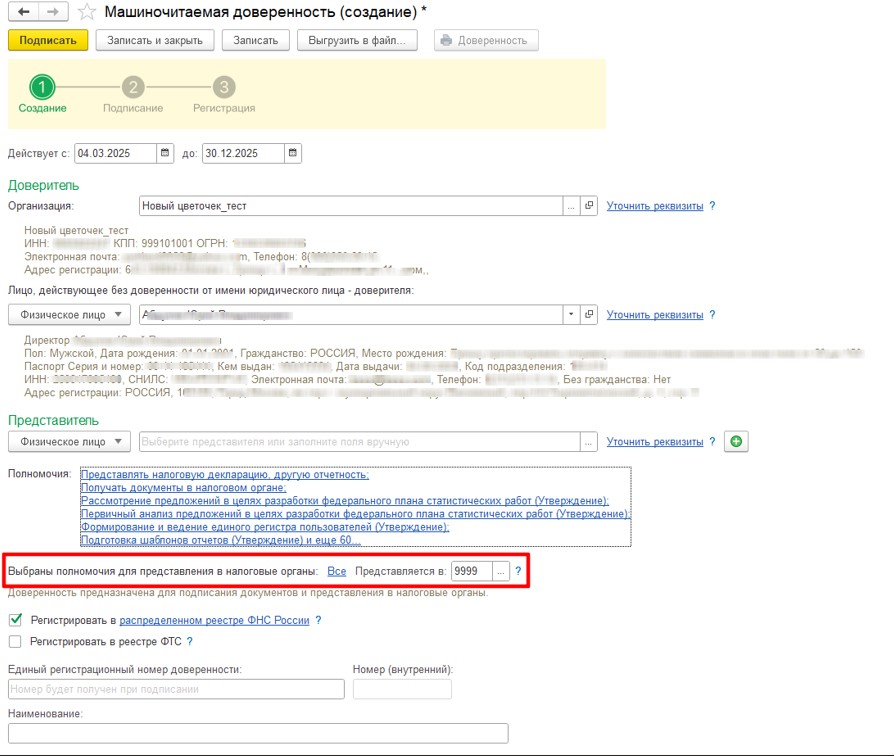The height and width of the screenshot is (756, 894).
Task: Click the ellipsis select button in Организация field
Action: 571,206
